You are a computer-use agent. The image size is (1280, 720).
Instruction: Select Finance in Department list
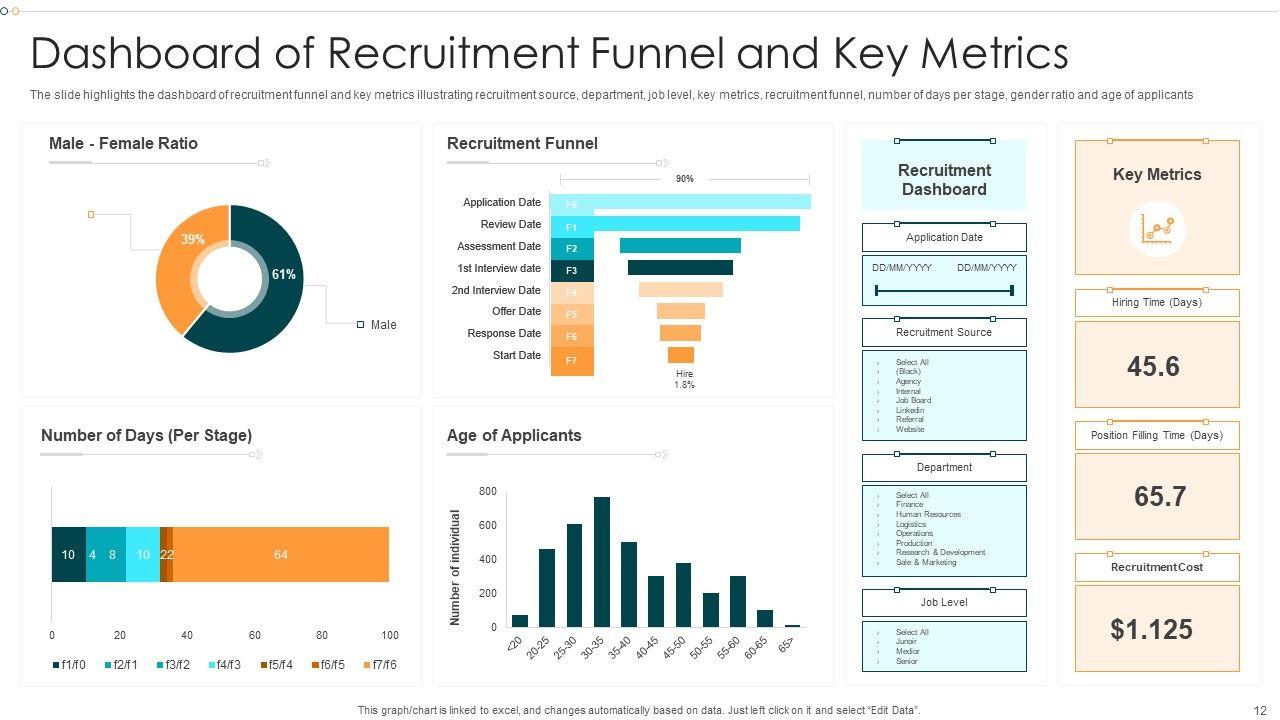(910, 505)
